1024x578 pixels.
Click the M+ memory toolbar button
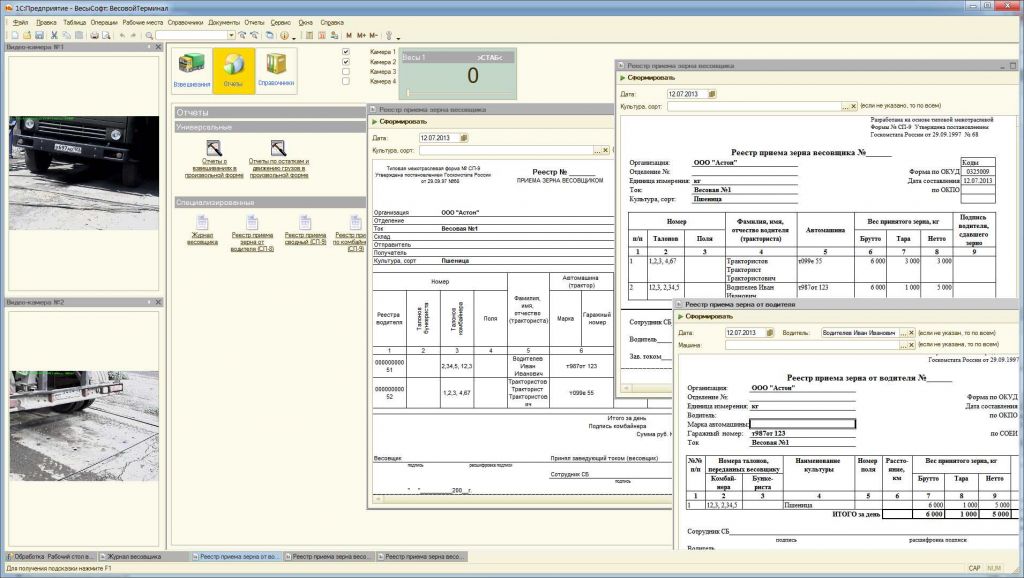tap(361, 35)
